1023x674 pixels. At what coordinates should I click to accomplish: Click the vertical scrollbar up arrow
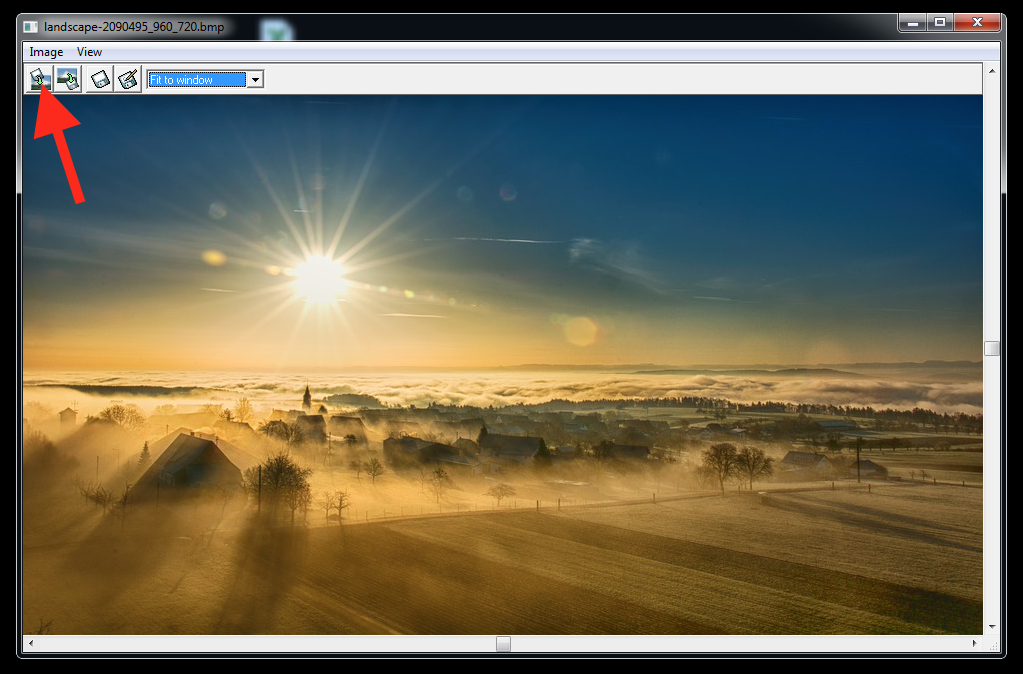[992, 70]
